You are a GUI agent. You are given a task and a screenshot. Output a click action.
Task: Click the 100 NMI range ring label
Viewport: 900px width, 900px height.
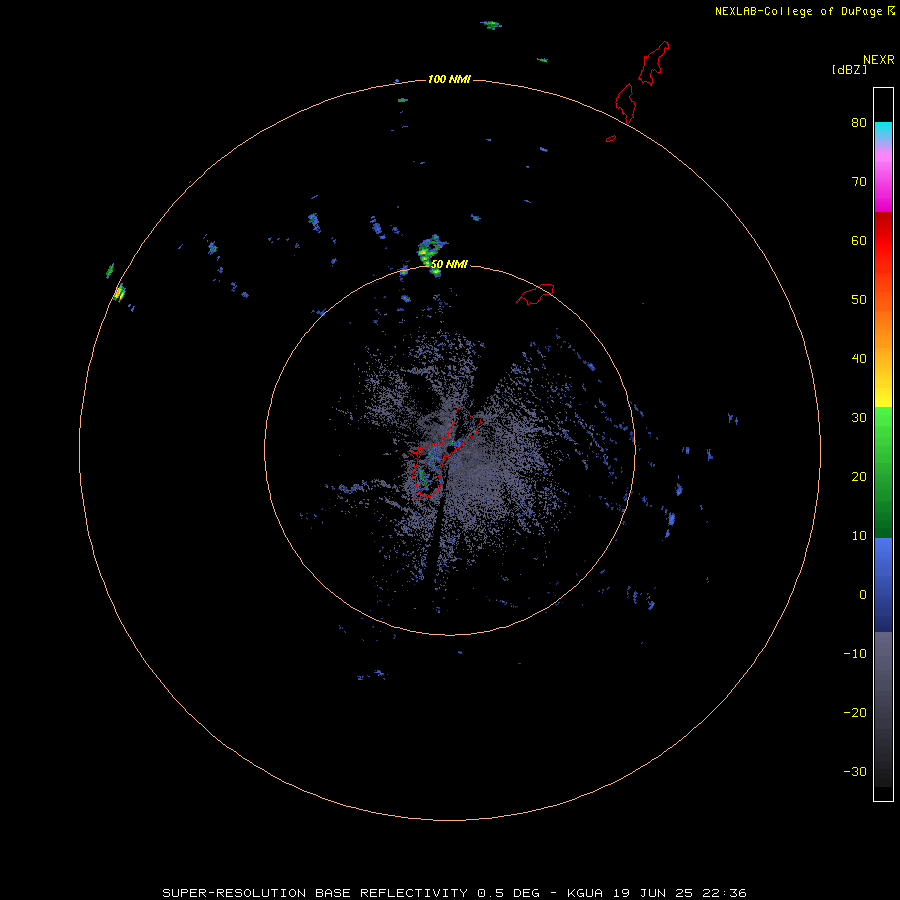449,79
